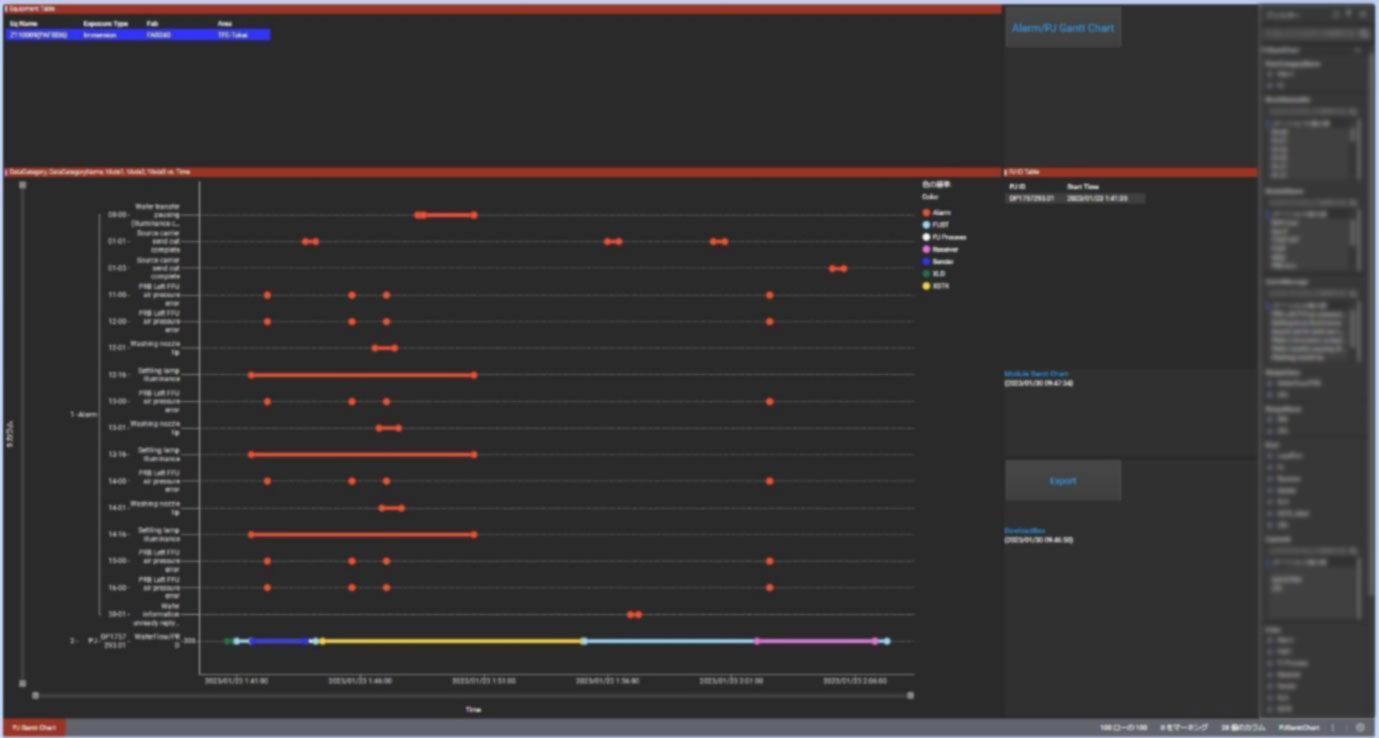The height and width of the screenshot is (738, 1379).
Task: Open the Module Gantt Chart link
Action: pos(1036,374)
